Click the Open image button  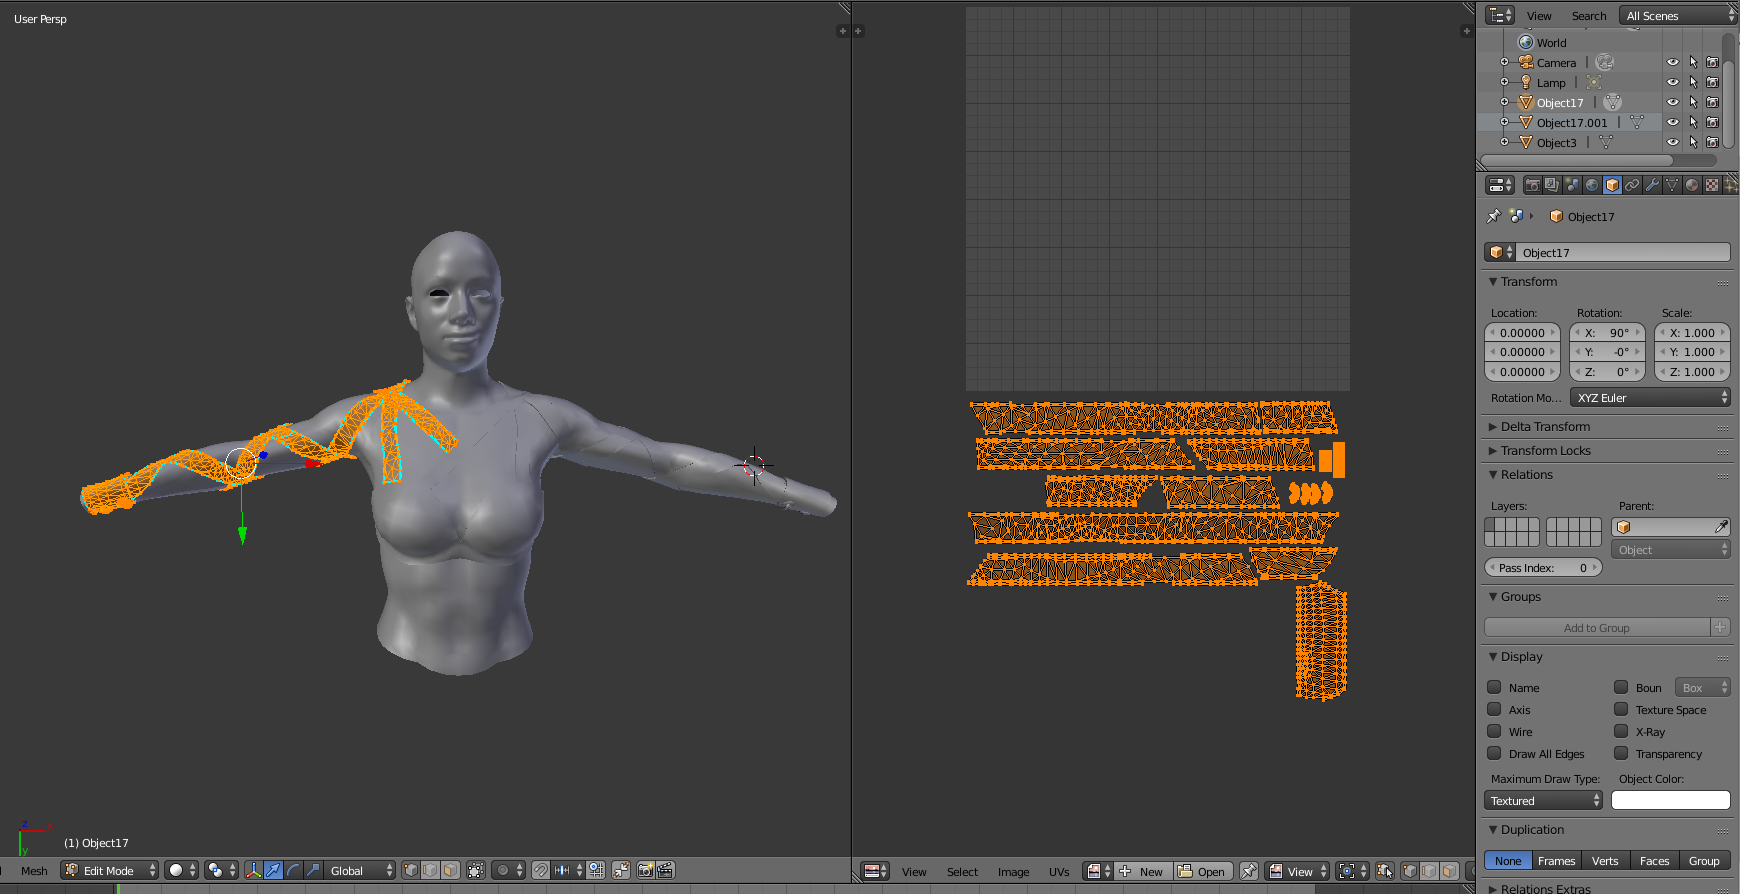1202,871
